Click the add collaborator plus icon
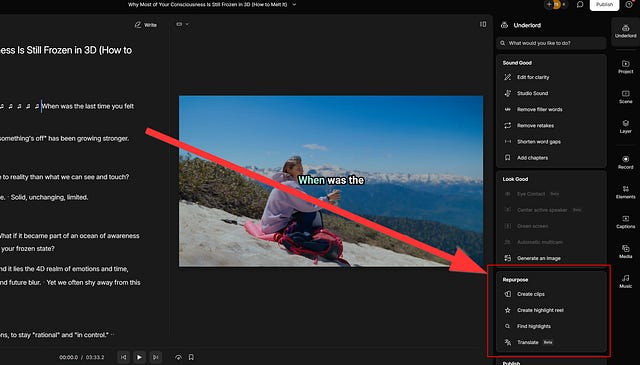The image size is (640, 365). coord(549,4)
